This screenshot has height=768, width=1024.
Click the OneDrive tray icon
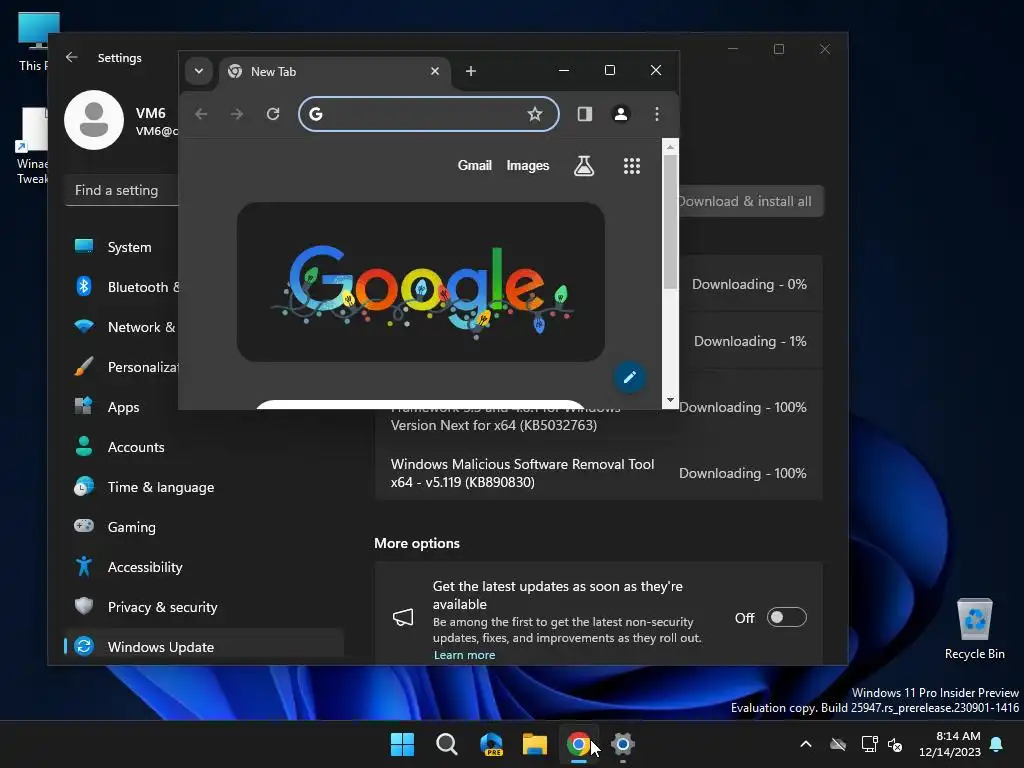(x=838, y=744)
